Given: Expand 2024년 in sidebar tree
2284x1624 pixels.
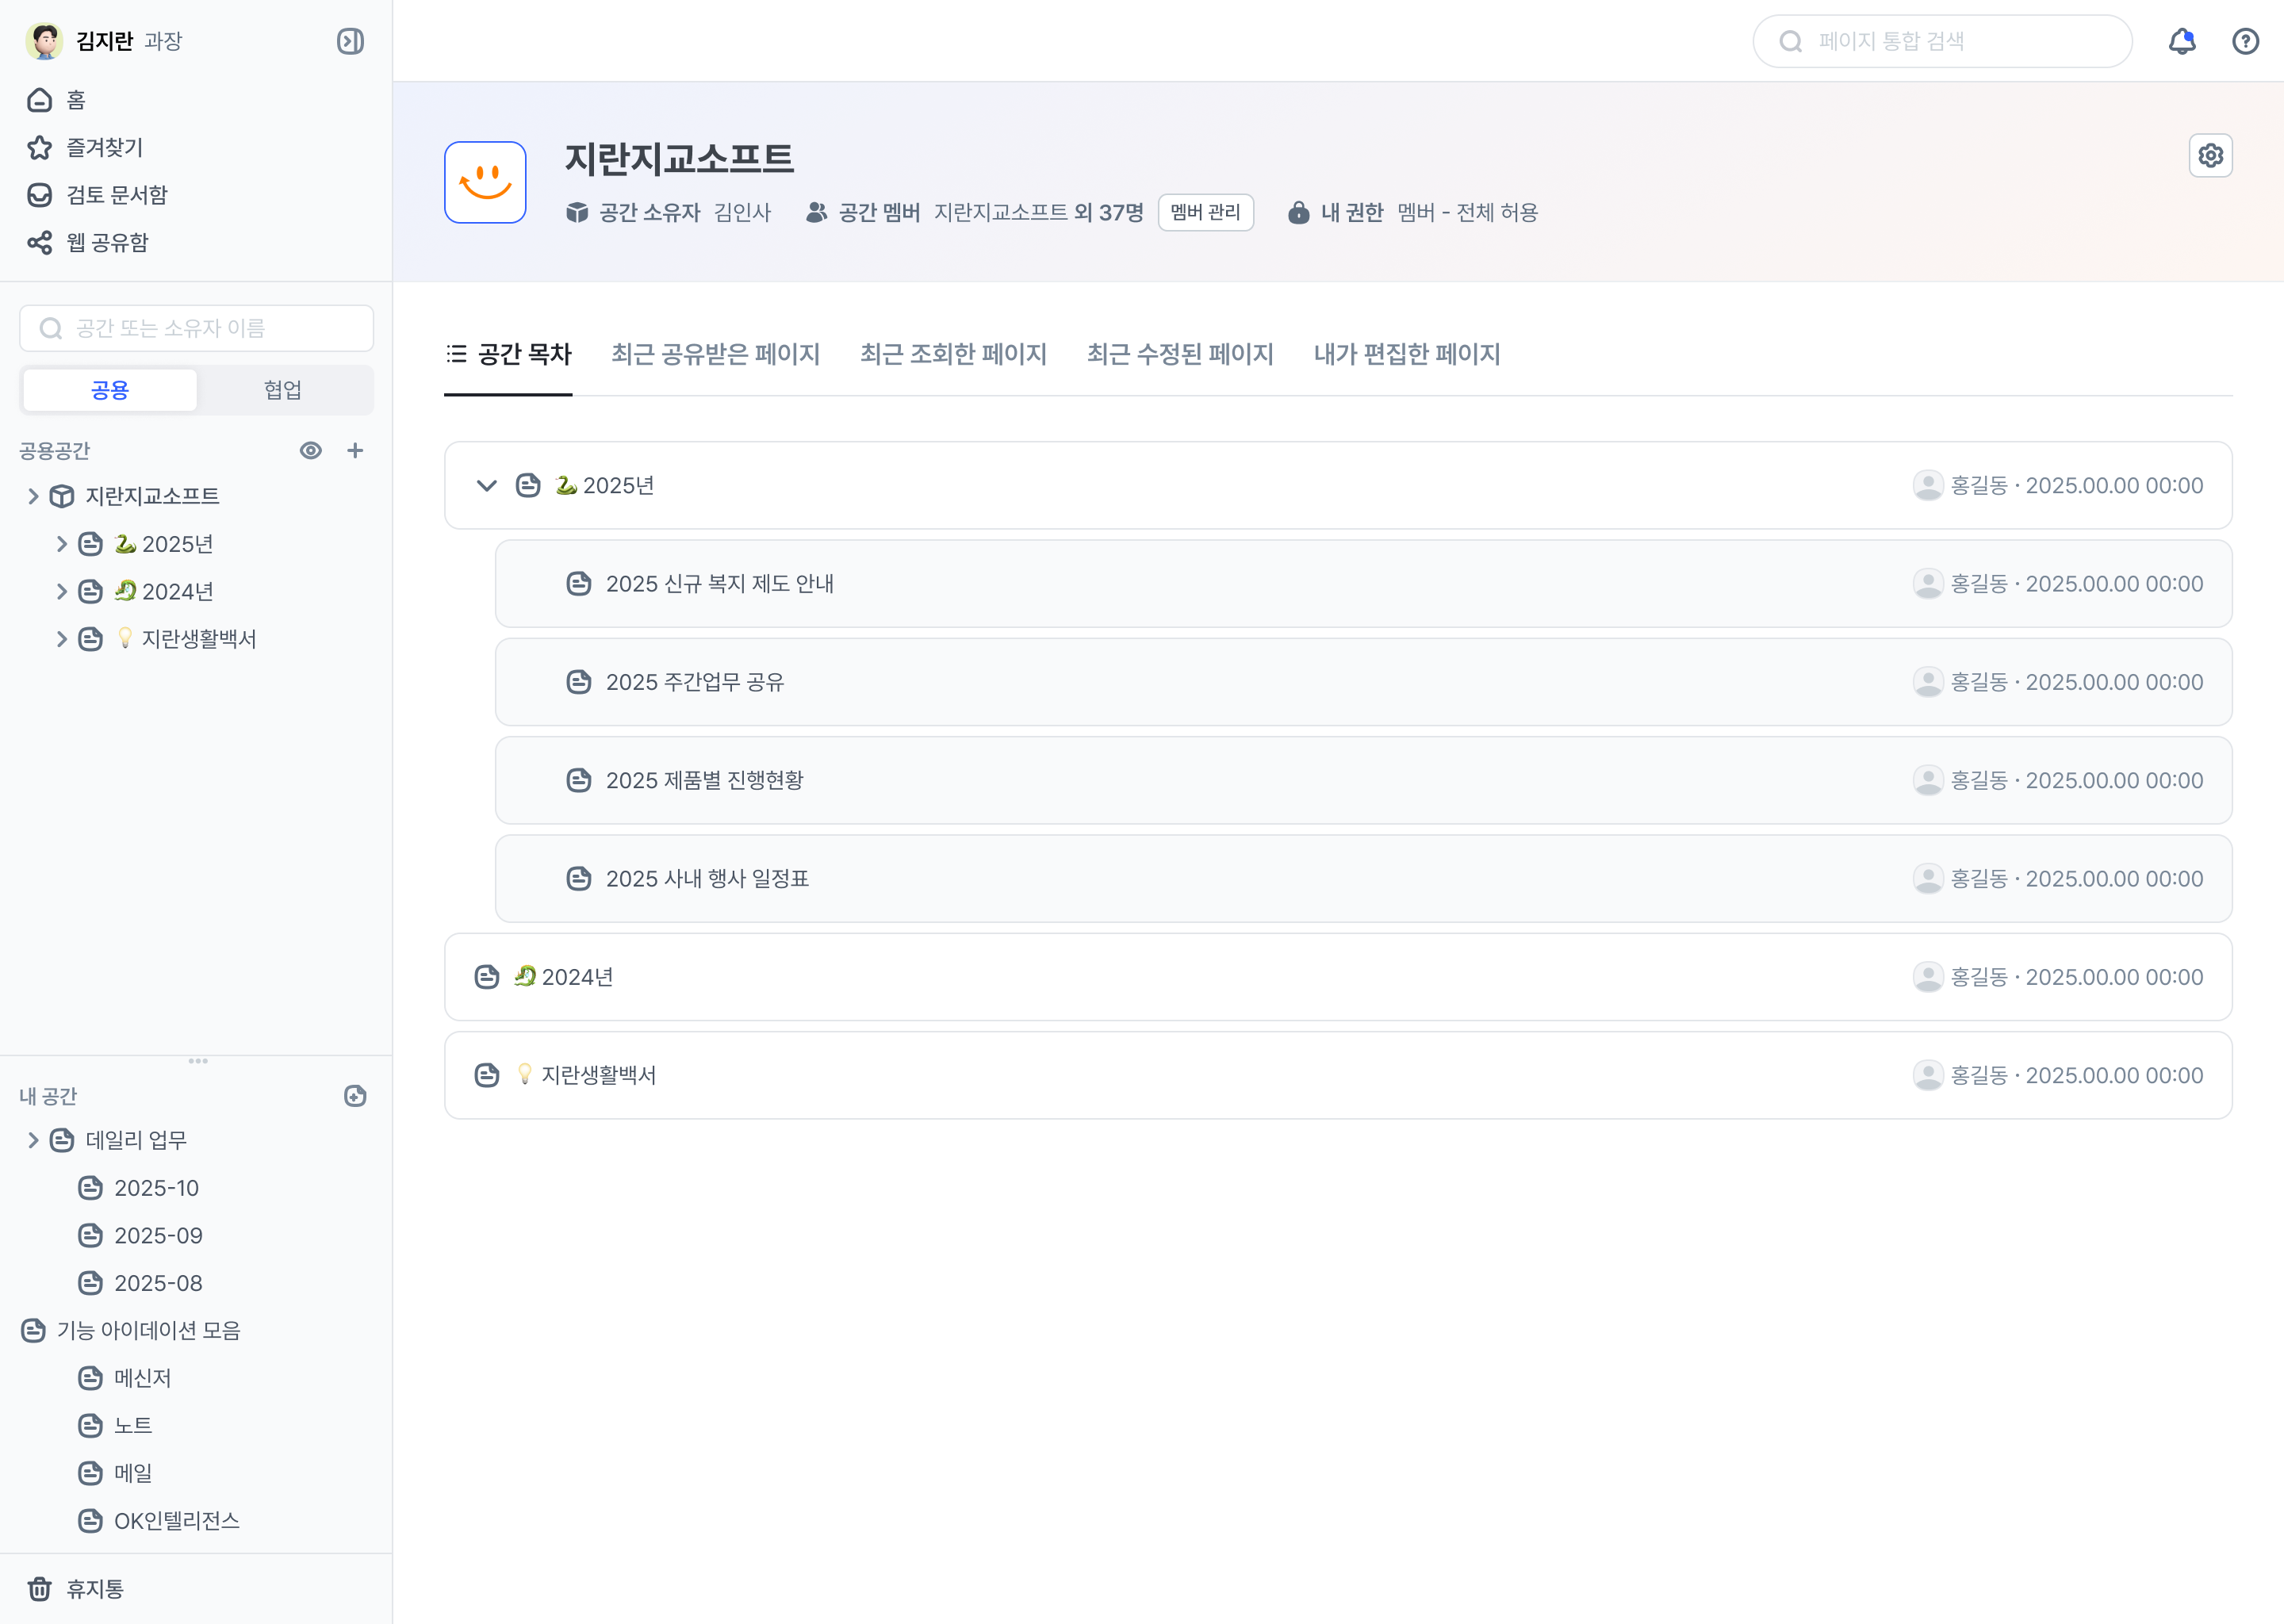Looking at the screenshot, I should (62, 592).
